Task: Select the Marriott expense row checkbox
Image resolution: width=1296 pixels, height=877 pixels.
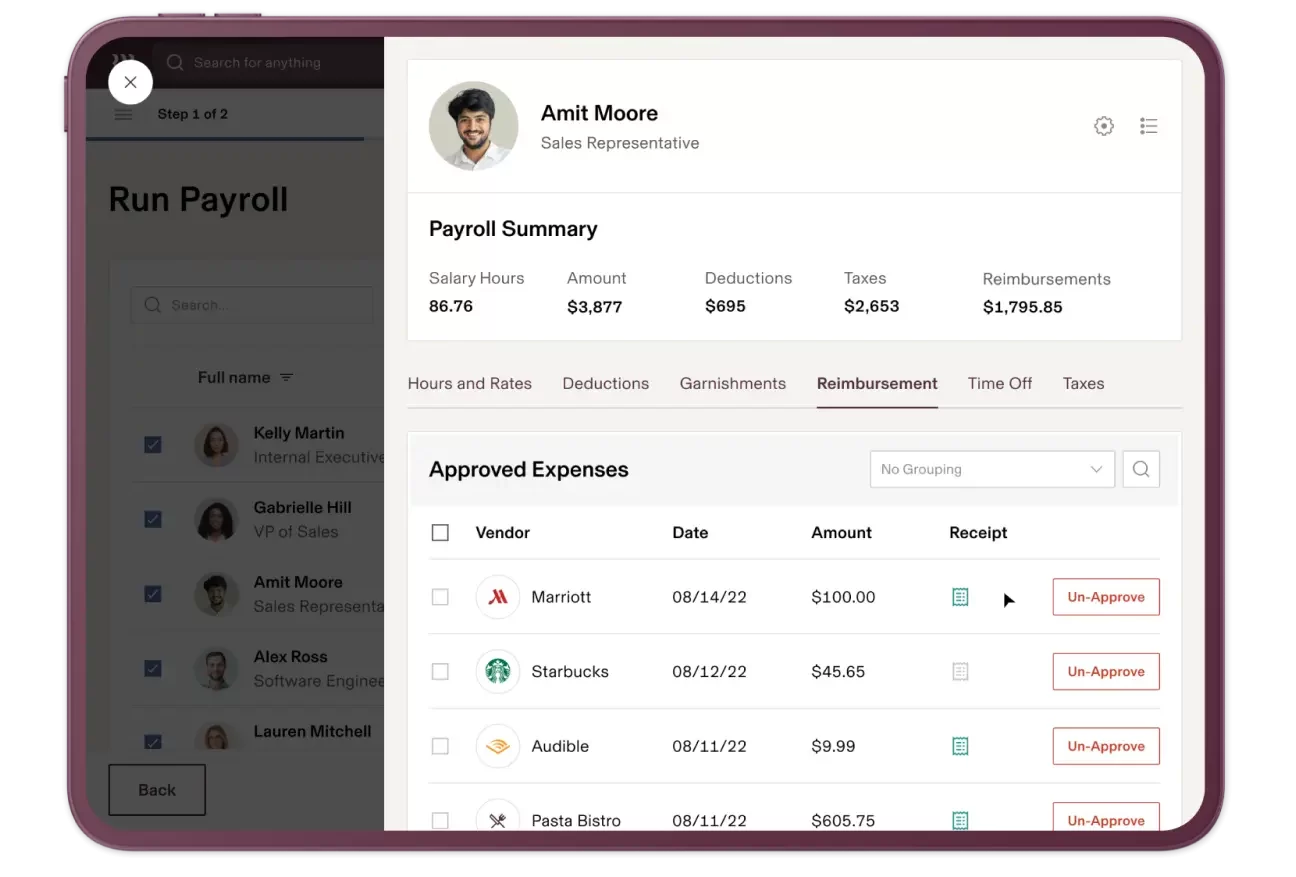Action: point(440,596)
